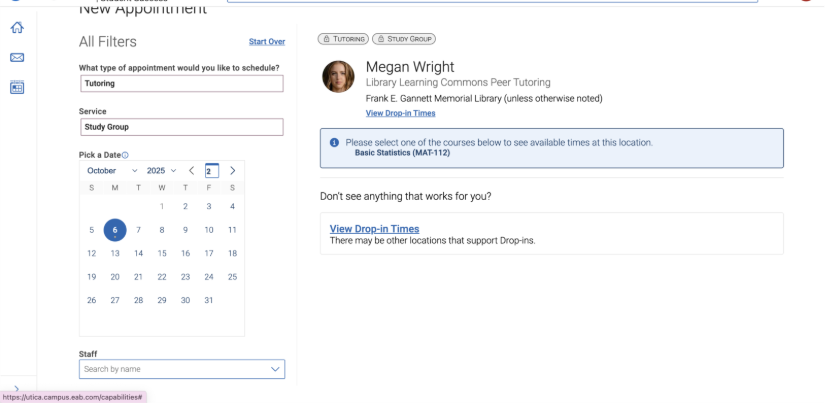Screen dimensions: 828x403
Task: Open the Messages envelope icon
Action: point(17,58)
